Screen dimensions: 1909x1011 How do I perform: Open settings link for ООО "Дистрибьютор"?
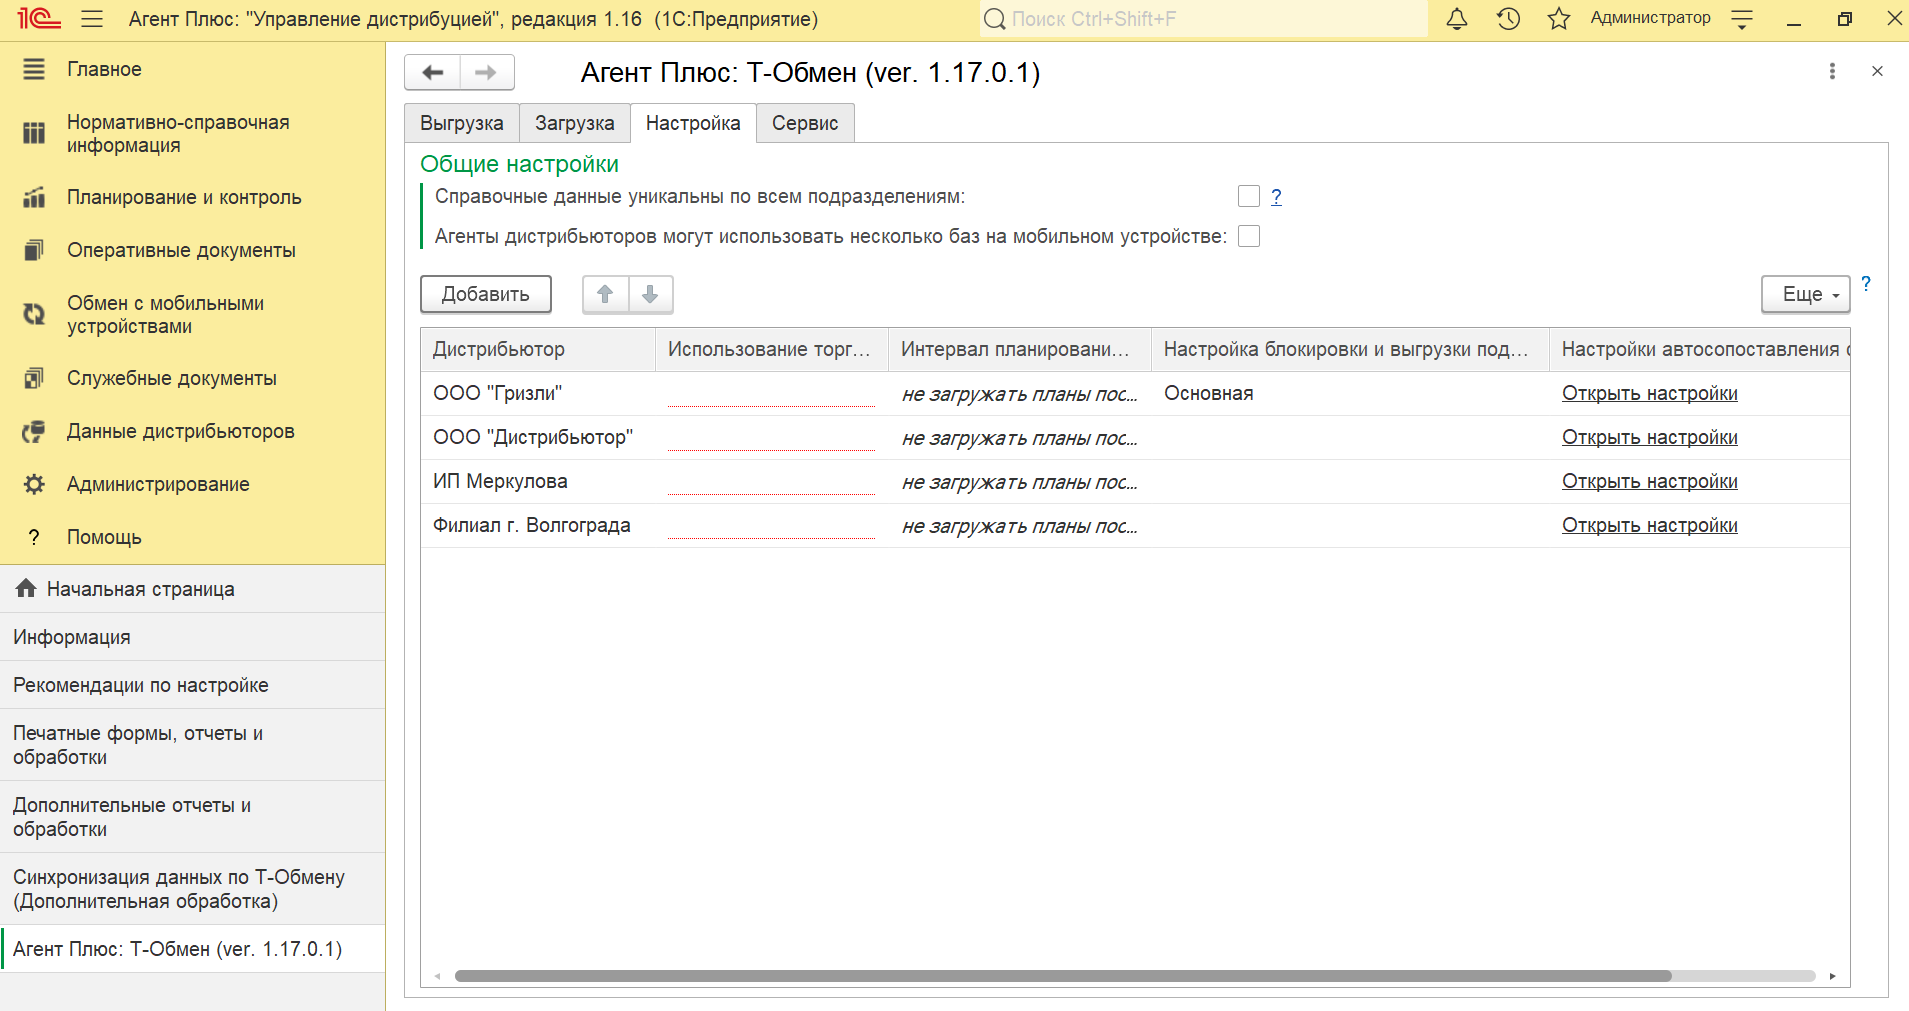point(1649,437)
